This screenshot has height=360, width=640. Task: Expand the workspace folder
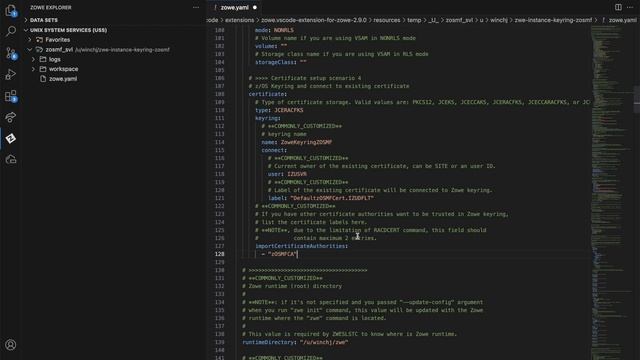click(33, 69)
